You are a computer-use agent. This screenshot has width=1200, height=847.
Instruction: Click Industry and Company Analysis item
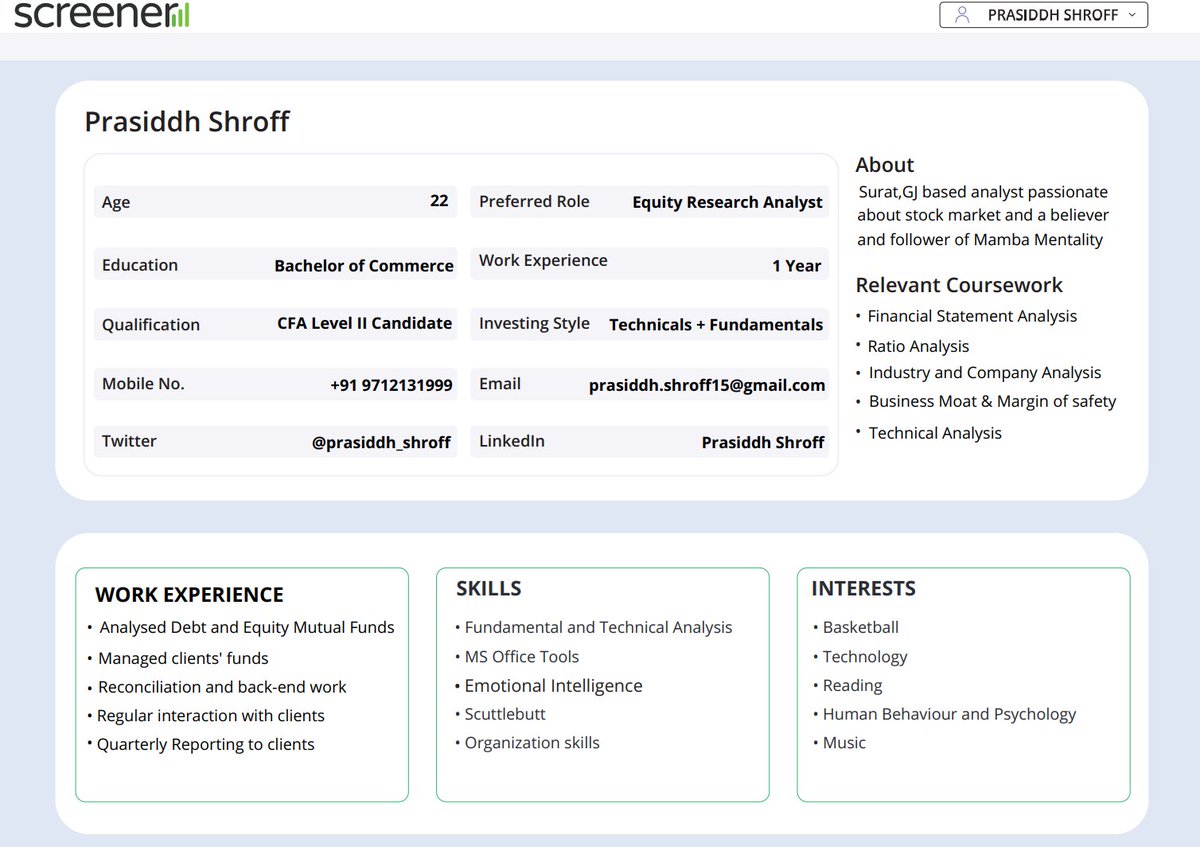tap(985, 372)
